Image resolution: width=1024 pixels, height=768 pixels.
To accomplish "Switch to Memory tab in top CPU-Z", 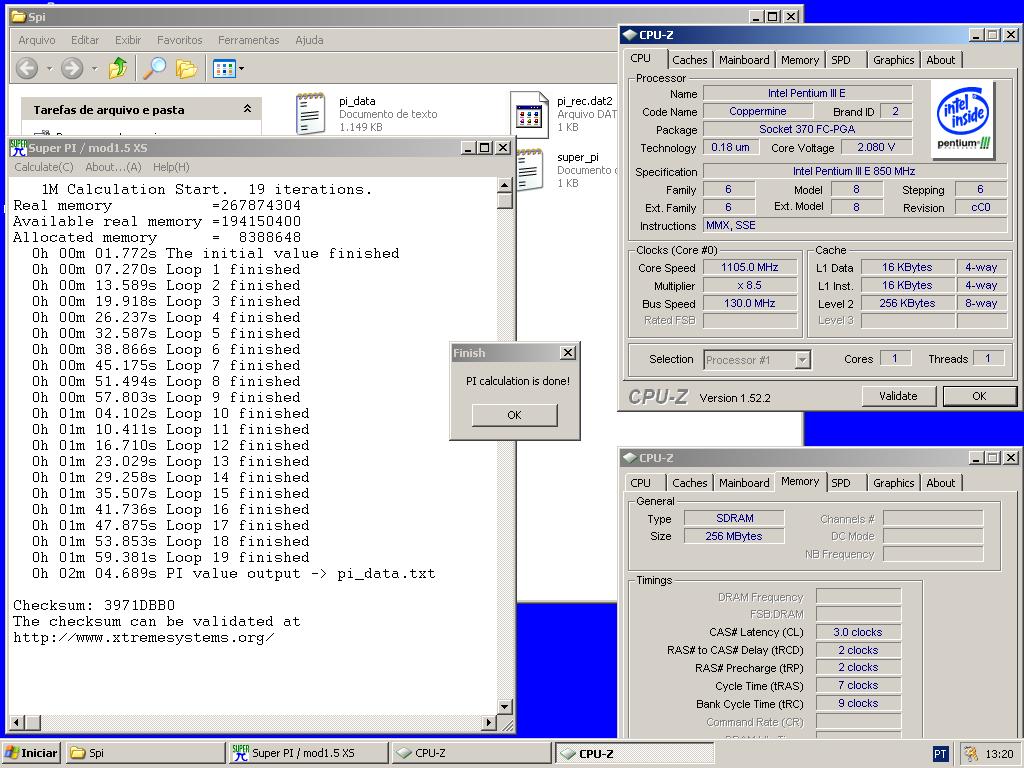I will tap(800, 60).
